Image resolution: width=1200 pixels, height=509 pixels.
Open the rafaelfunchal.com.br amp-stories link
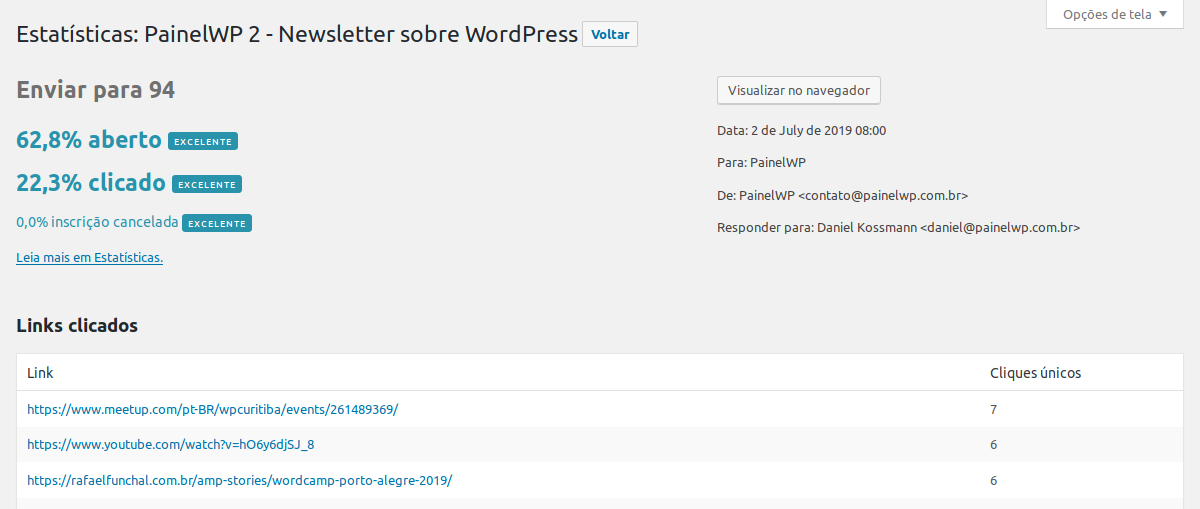(240, 480)
